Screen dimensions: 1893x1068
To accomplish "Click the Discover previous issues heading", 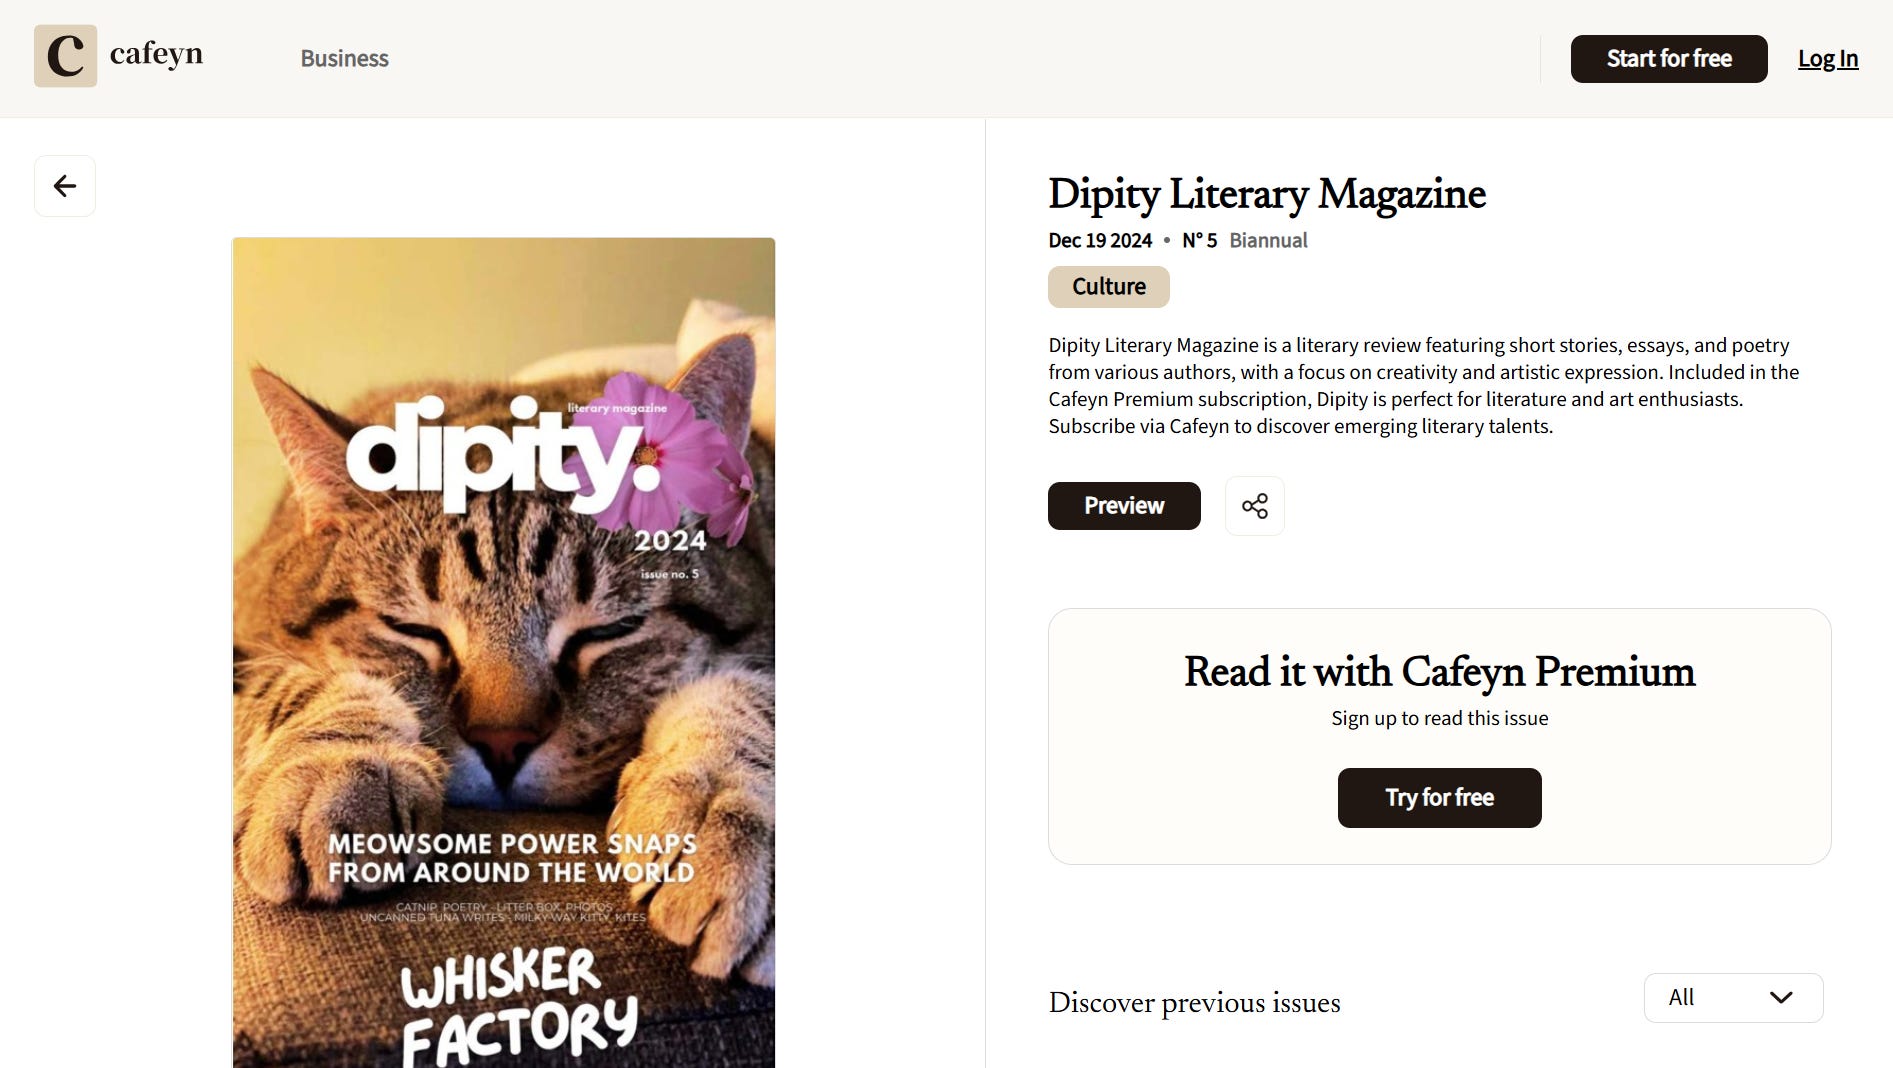I will tap(1195, 1003).
